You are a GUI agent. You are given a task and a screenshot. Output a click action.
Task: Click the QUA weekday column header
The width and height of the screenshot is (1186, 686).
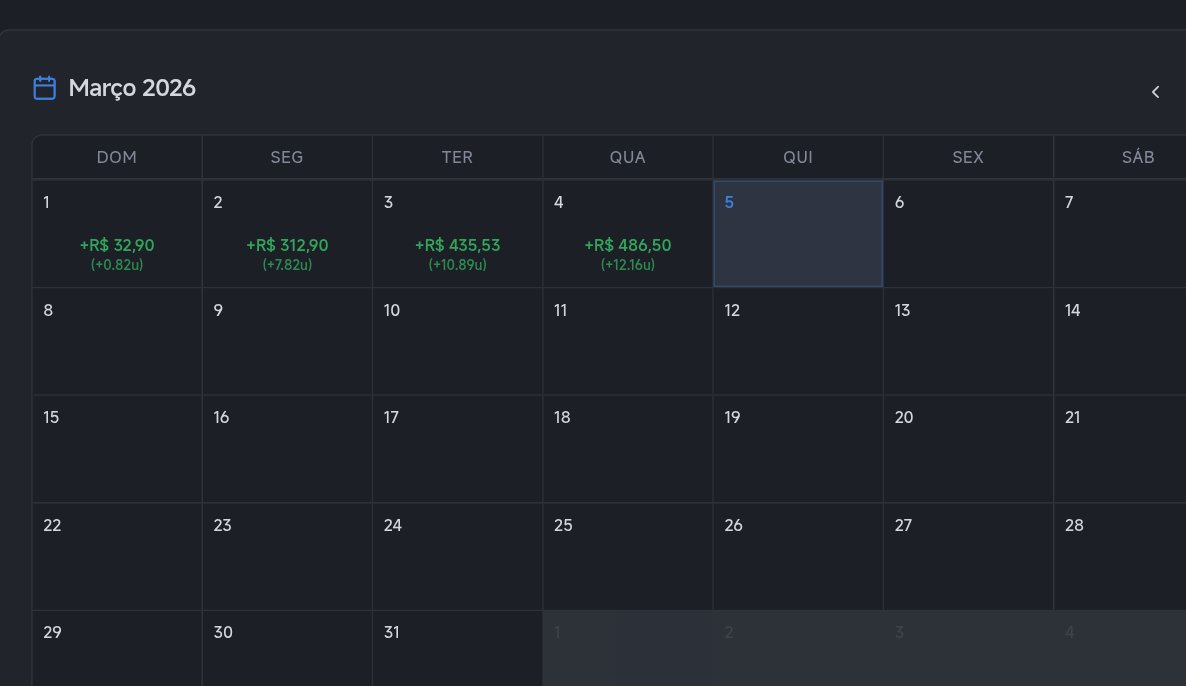point(628,157)
